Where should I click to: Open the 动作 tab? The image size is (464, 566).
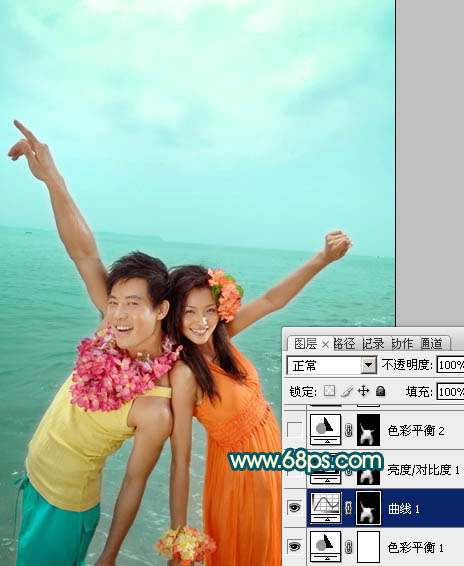402,344
